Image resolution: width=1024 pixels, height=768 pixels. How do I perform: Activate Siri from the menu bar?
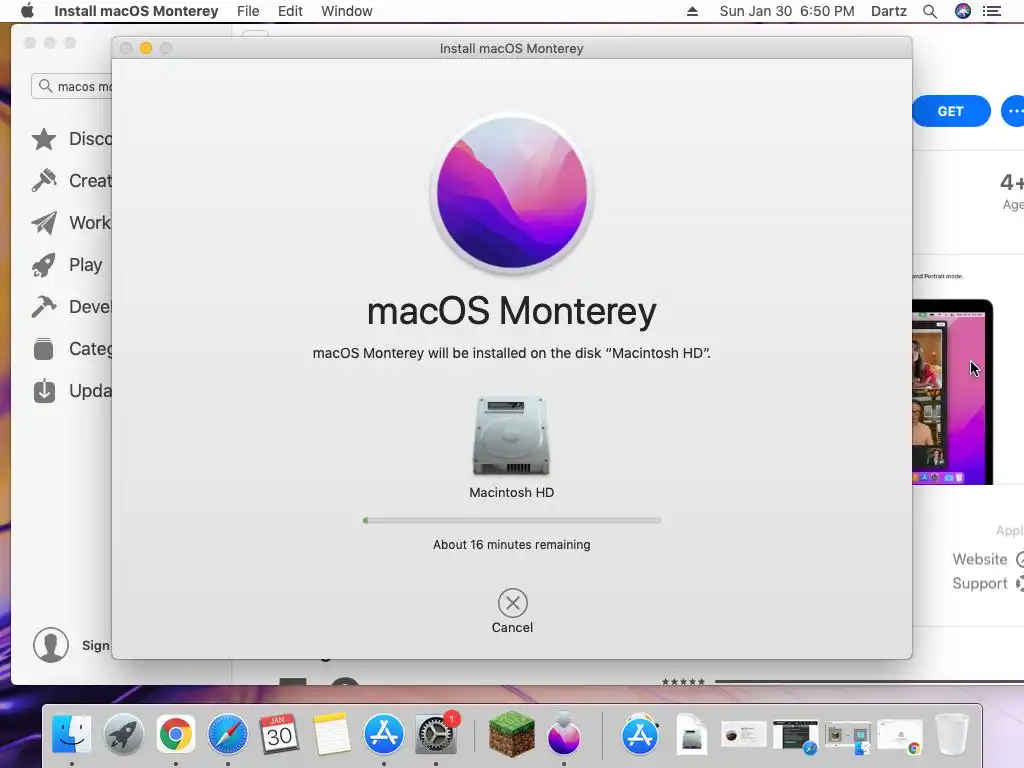pyautogui.click(x=963, y=11)
